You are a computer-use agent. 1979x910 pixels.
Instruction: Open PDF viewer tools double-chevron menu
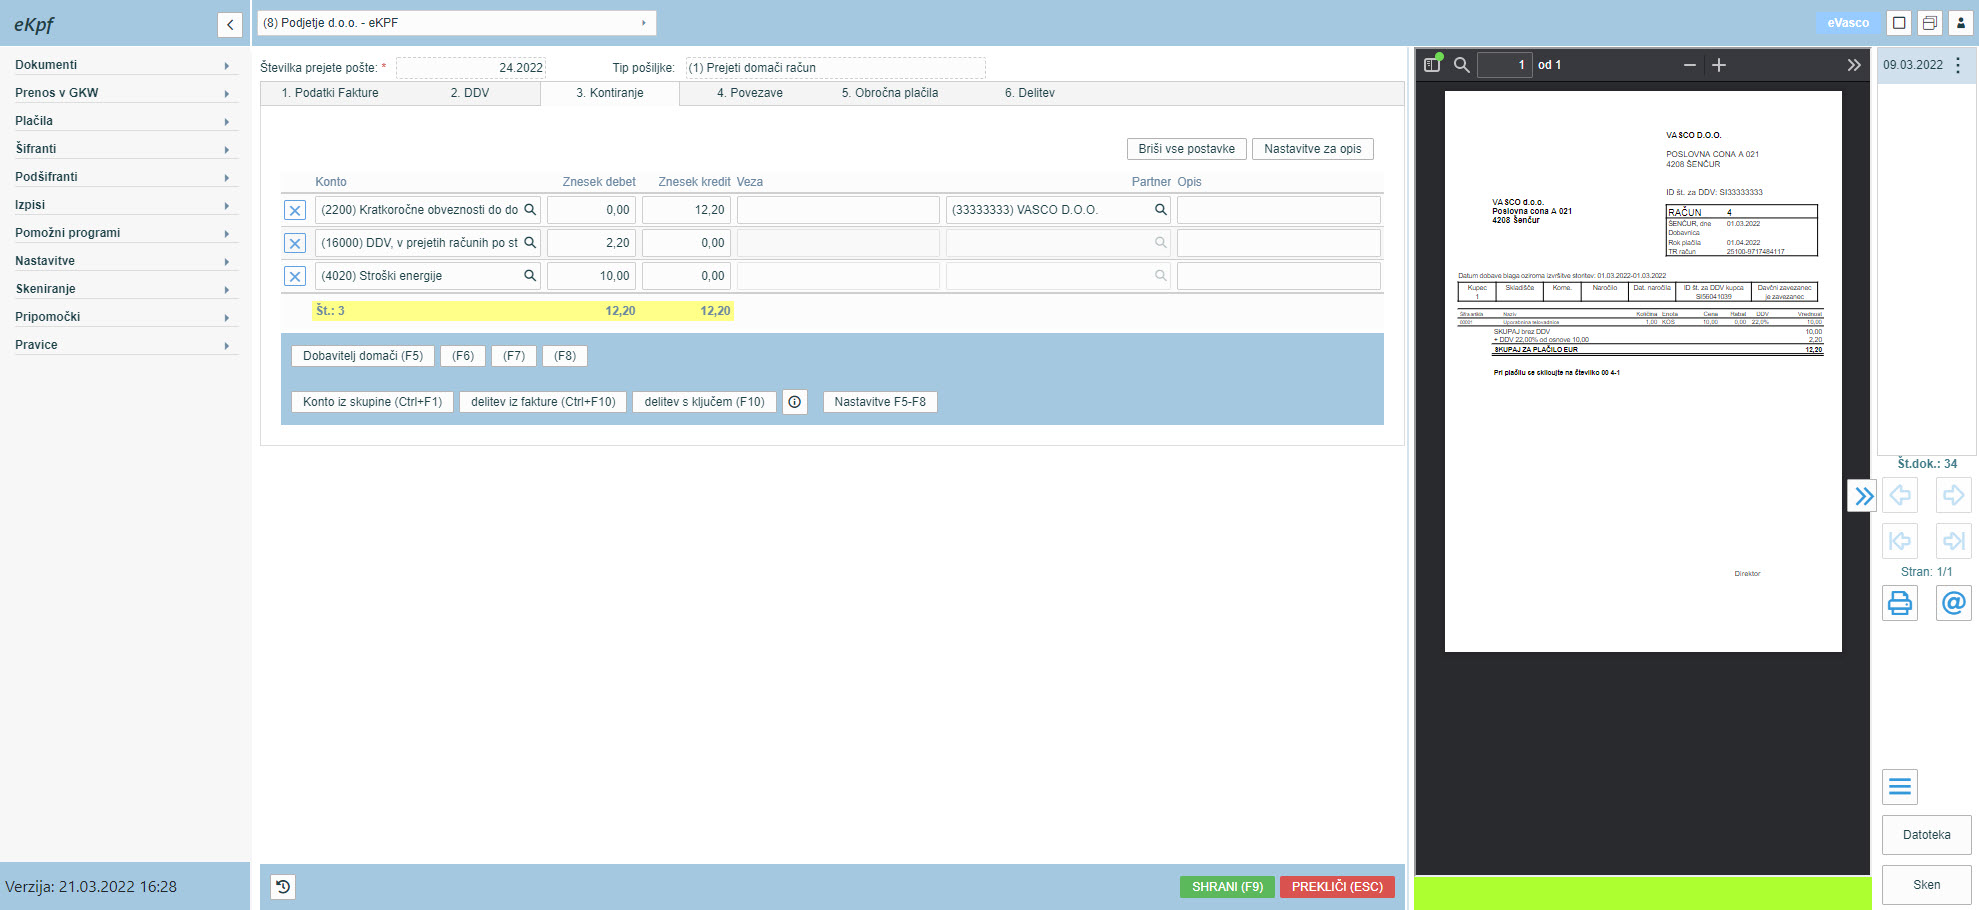click(x=1854, y=65)
